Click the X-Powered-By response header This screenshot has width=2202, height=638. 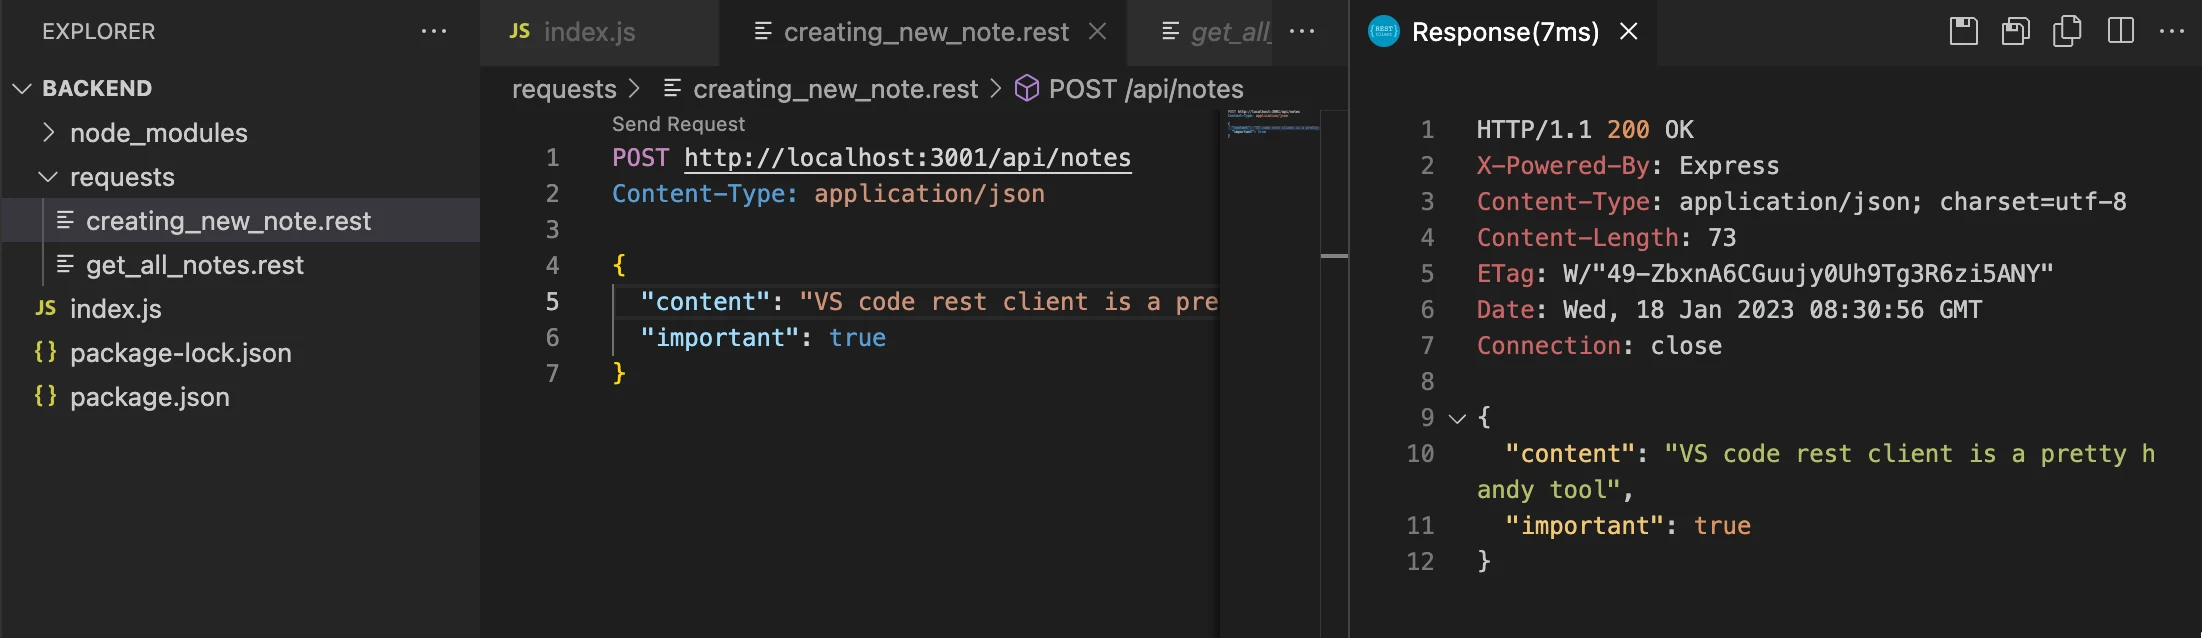coord(1628,166)
